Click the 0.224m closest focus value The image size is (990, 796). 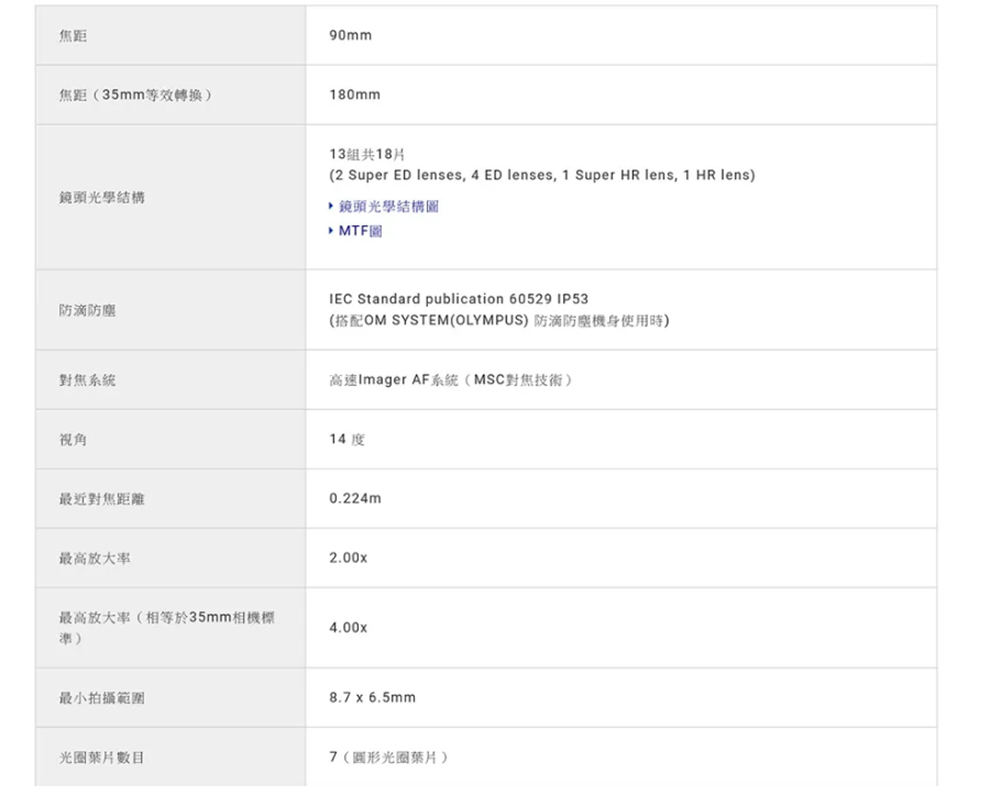tap(355, 498)
